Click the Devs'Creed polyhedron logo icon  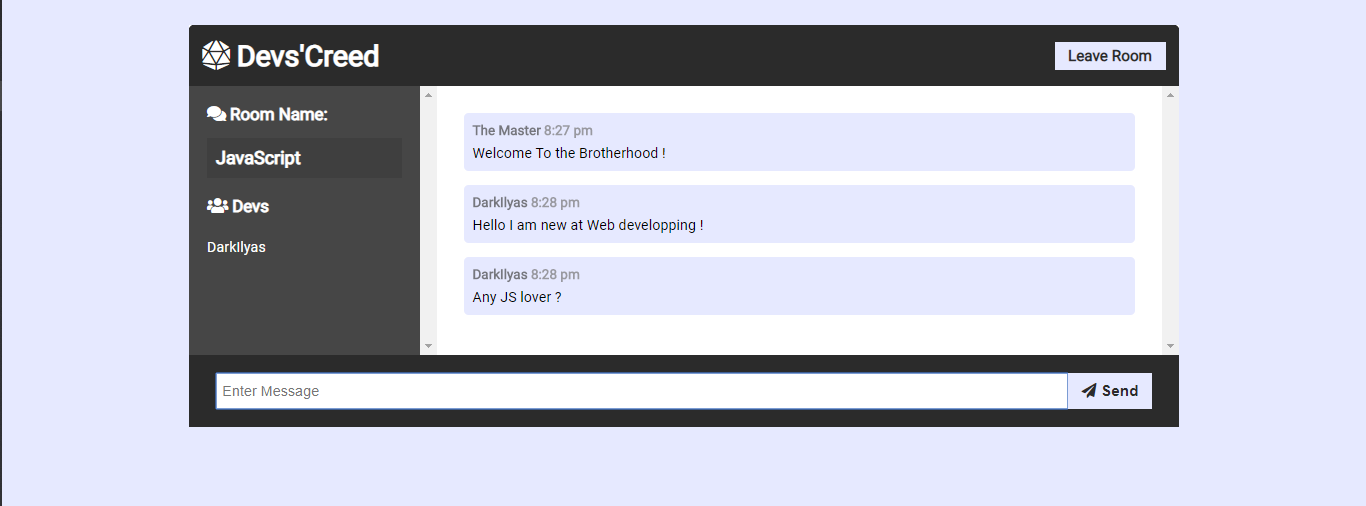(x=216, y=56)
